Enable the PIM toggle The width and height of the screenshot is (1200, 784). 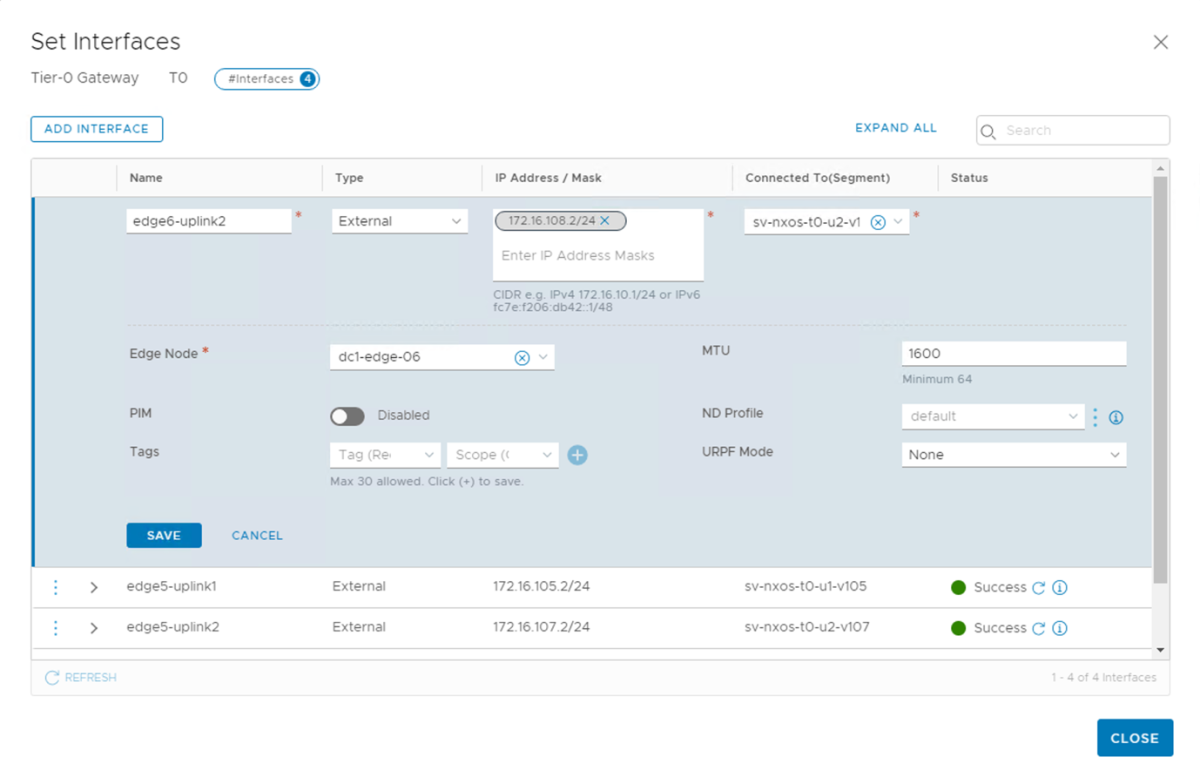pos(347,415)
